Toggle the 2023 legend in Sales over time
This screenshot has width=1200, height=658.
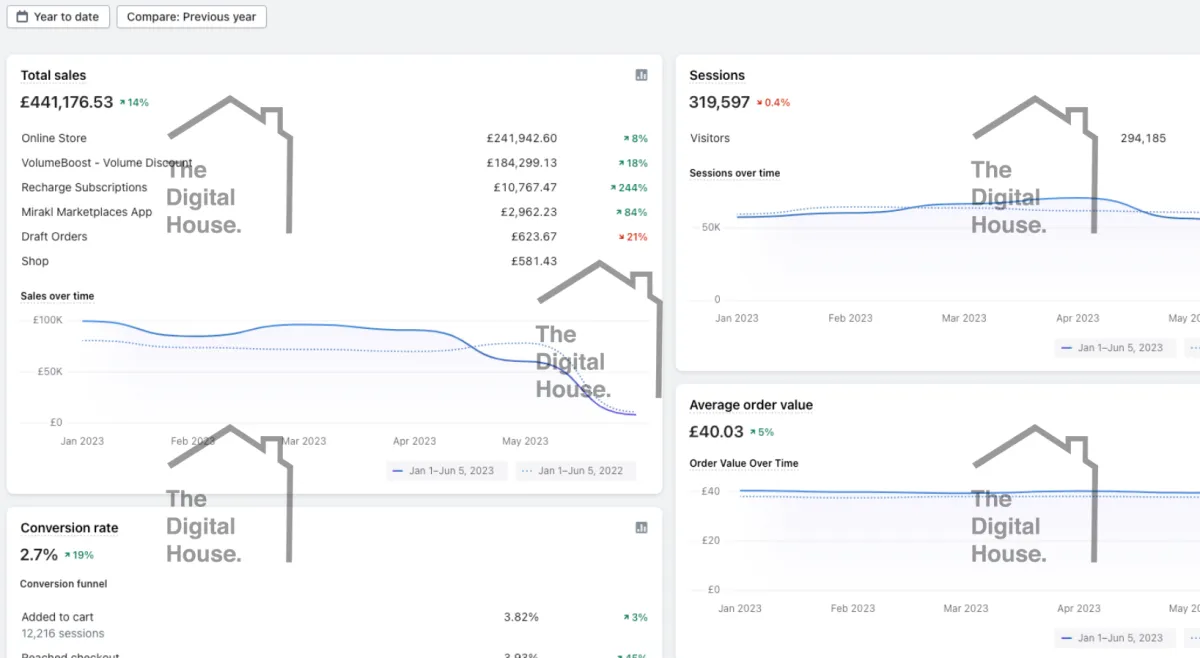pyautogui.click(x=447, y=471)
